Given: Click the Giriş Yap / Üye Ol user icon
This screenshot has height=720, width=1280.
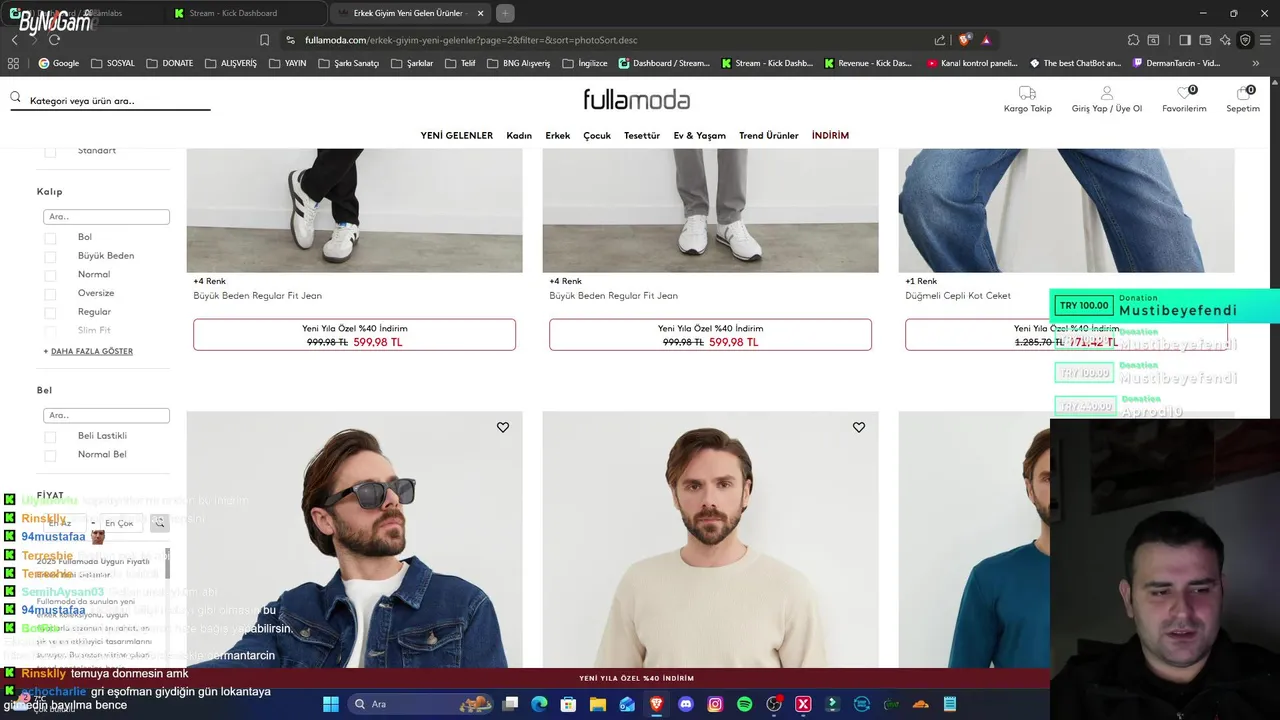Looking at the screenshot, I should click(1107, 93).
